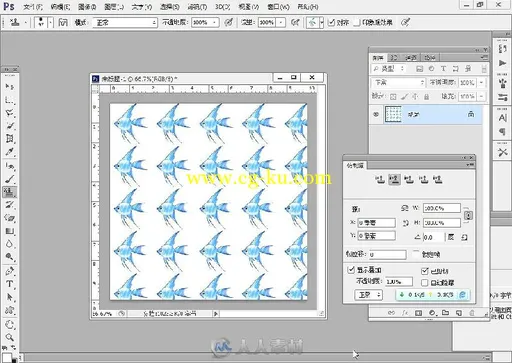Enable the Auto Hide checkbox

pyautogui.click(x=425, y=283)
